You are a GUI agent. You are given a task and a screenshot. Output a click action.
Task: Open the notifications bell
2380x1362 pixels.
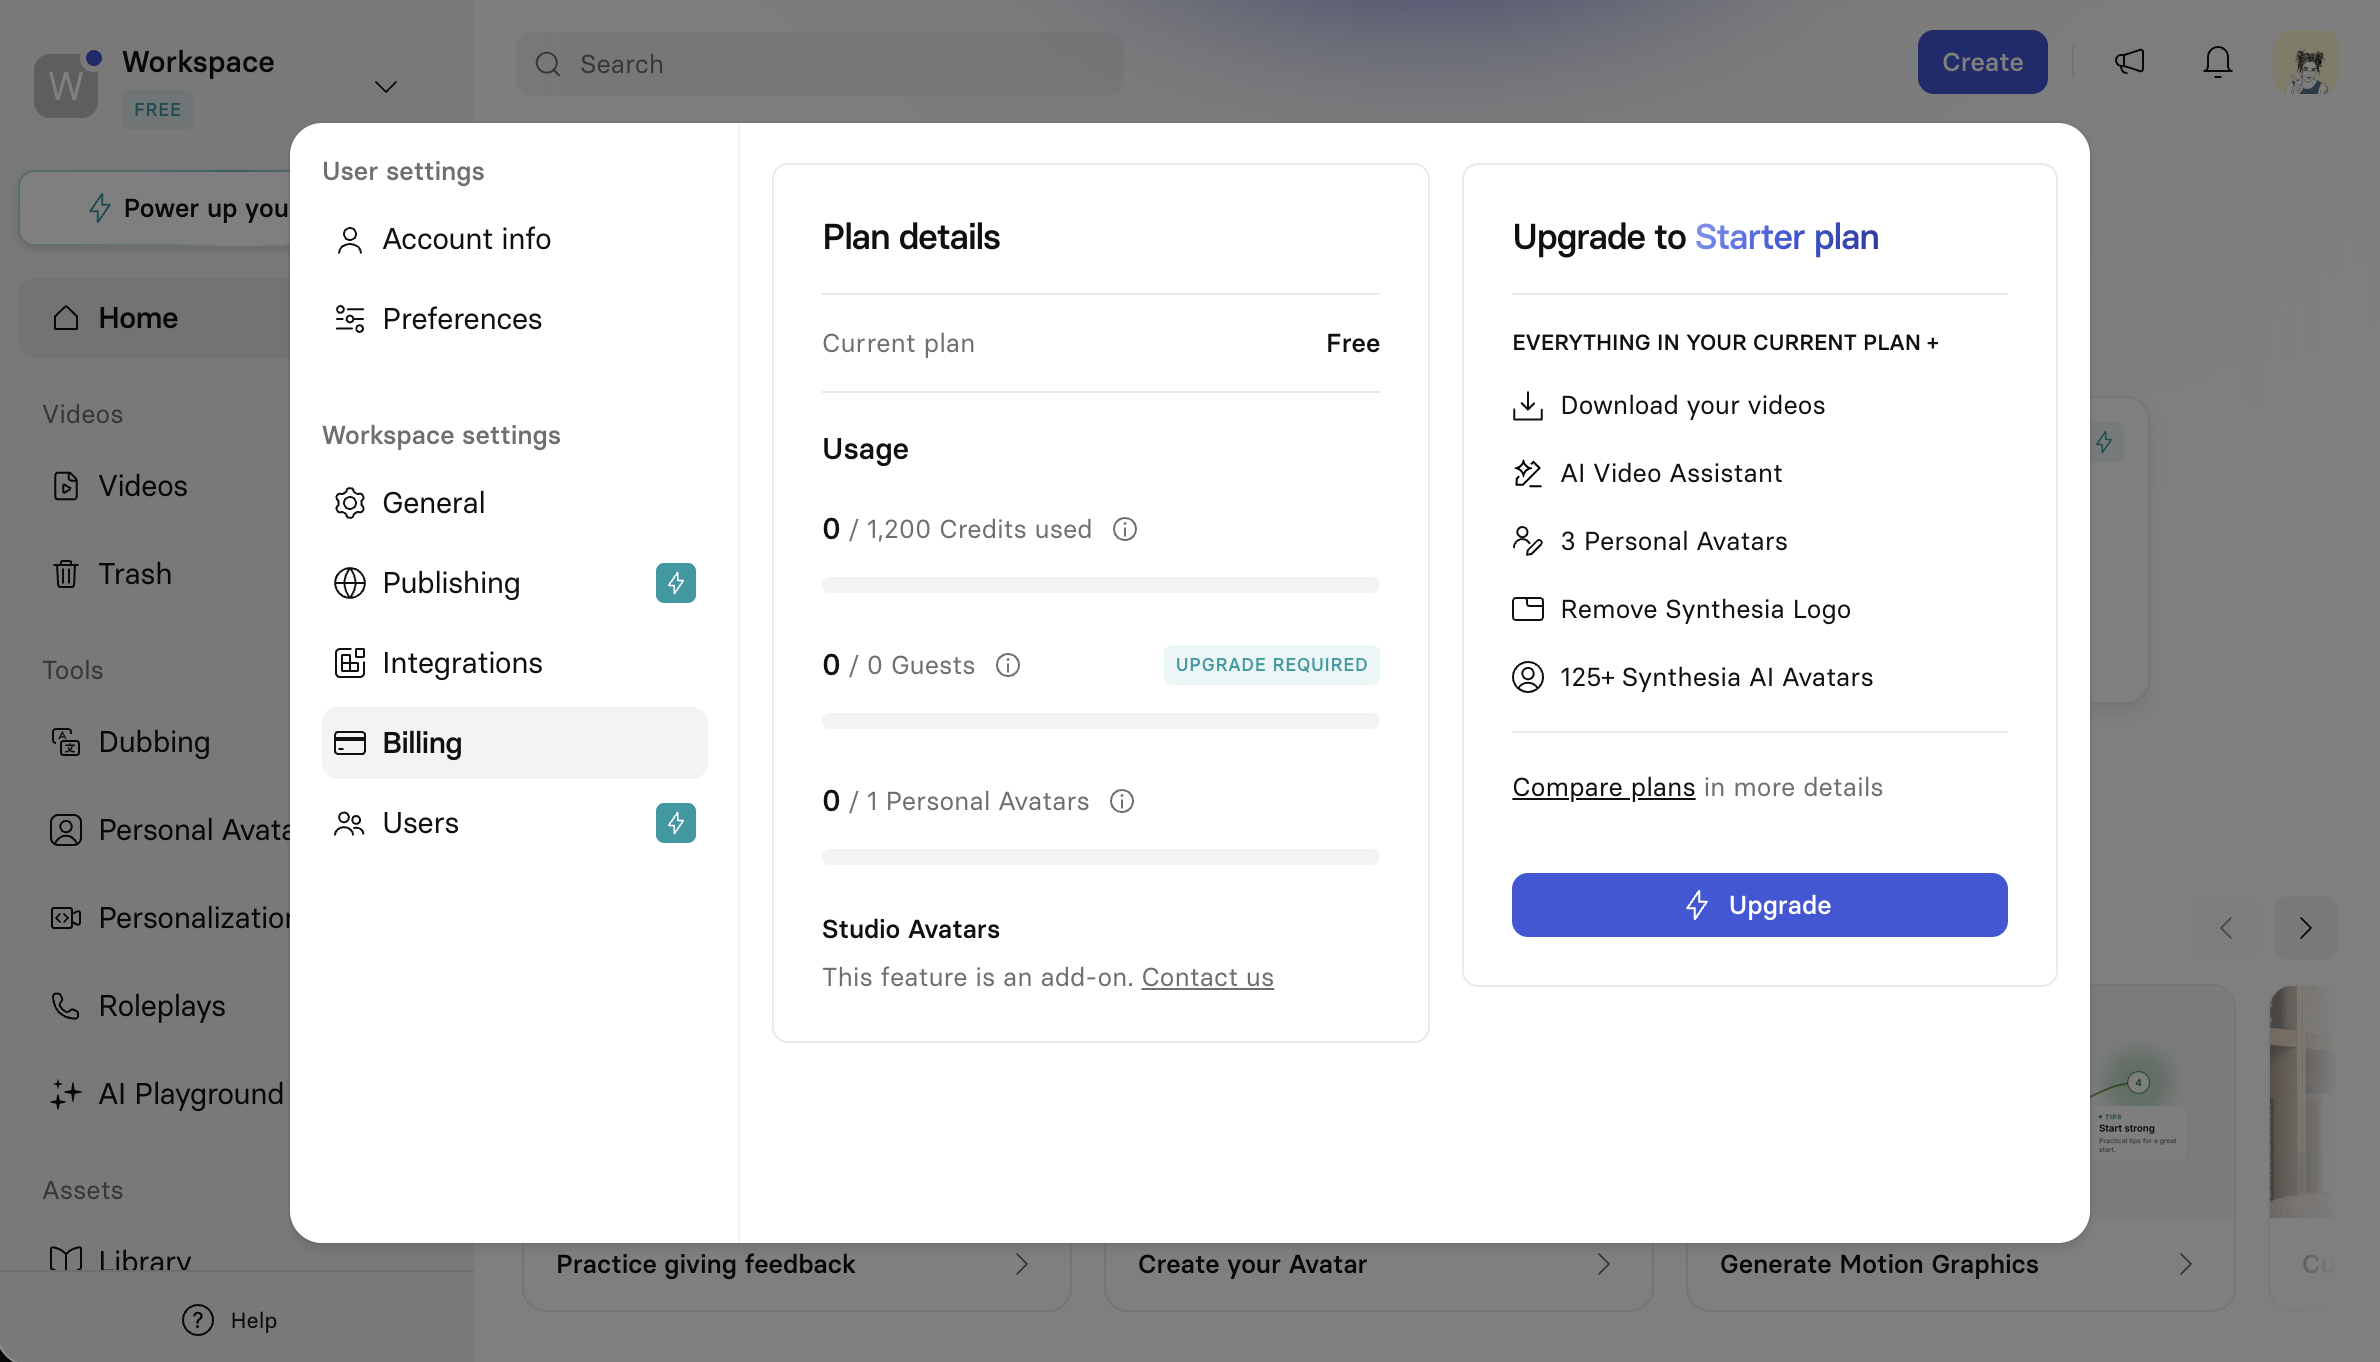2217,62
